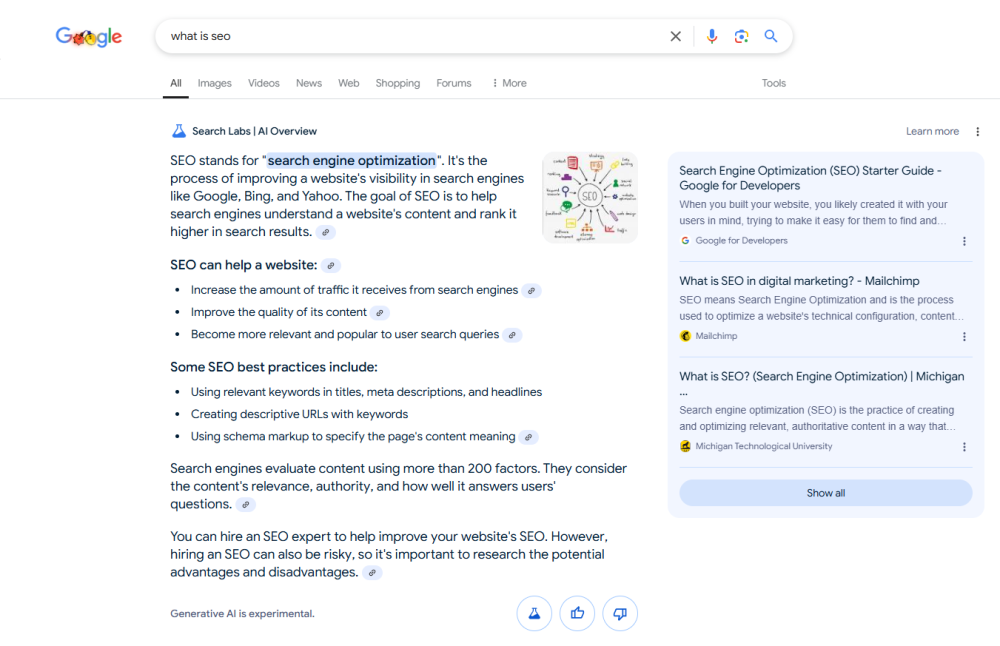1000x646 pixels.
Task: Start voice search with the microphone icon
Action: (711, 36)
